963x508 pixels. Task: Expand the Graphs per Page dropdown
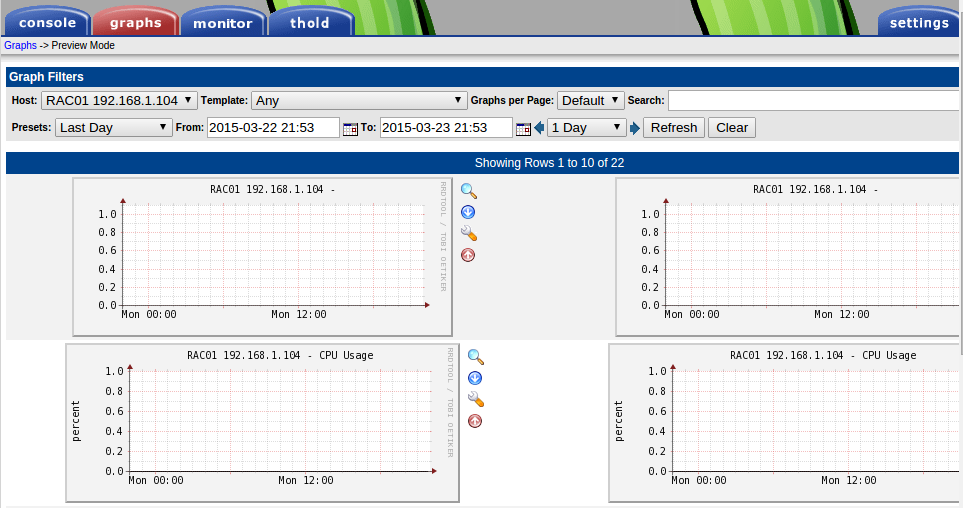(x=590, y=100)
